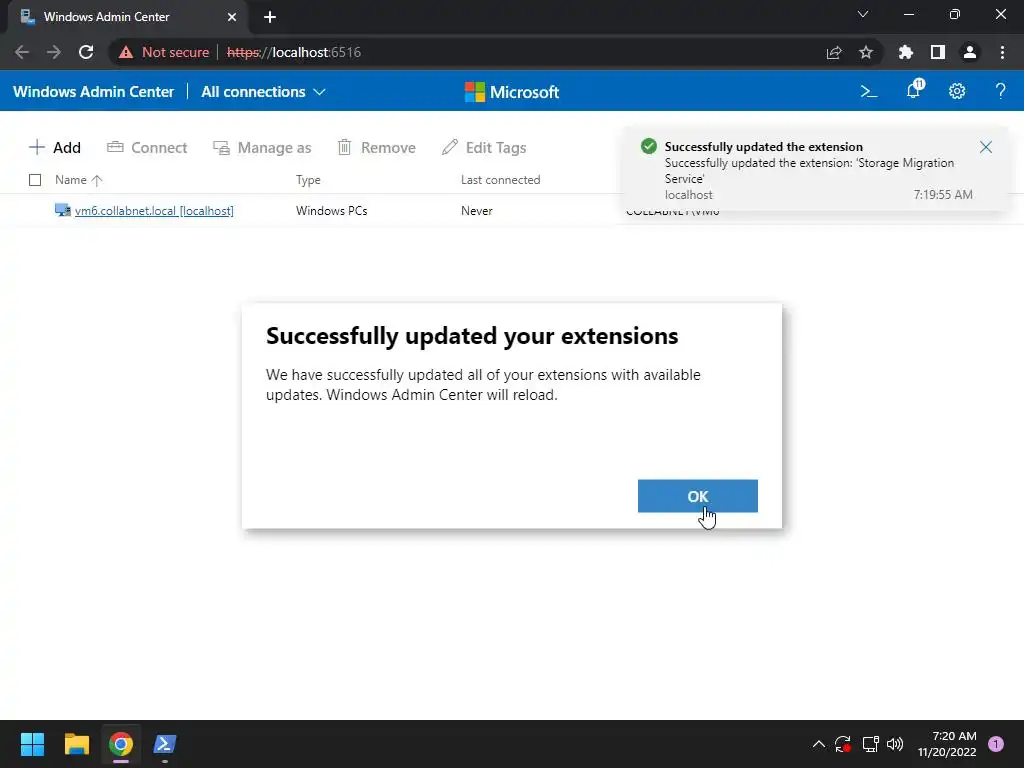Open the network tray icon
The width and height of the screenshot is (1024, 768).
tap(870, 744)
